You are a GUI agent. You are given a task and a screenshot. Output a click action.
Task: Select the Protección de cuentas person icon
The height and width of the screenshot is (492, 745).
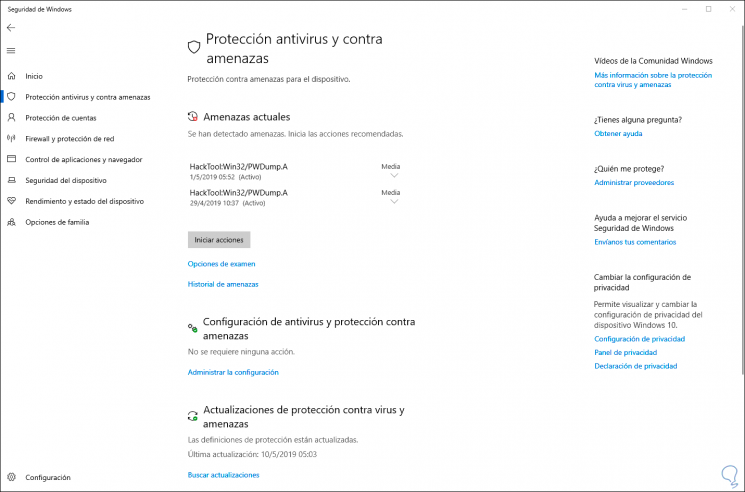pos(12,118)
